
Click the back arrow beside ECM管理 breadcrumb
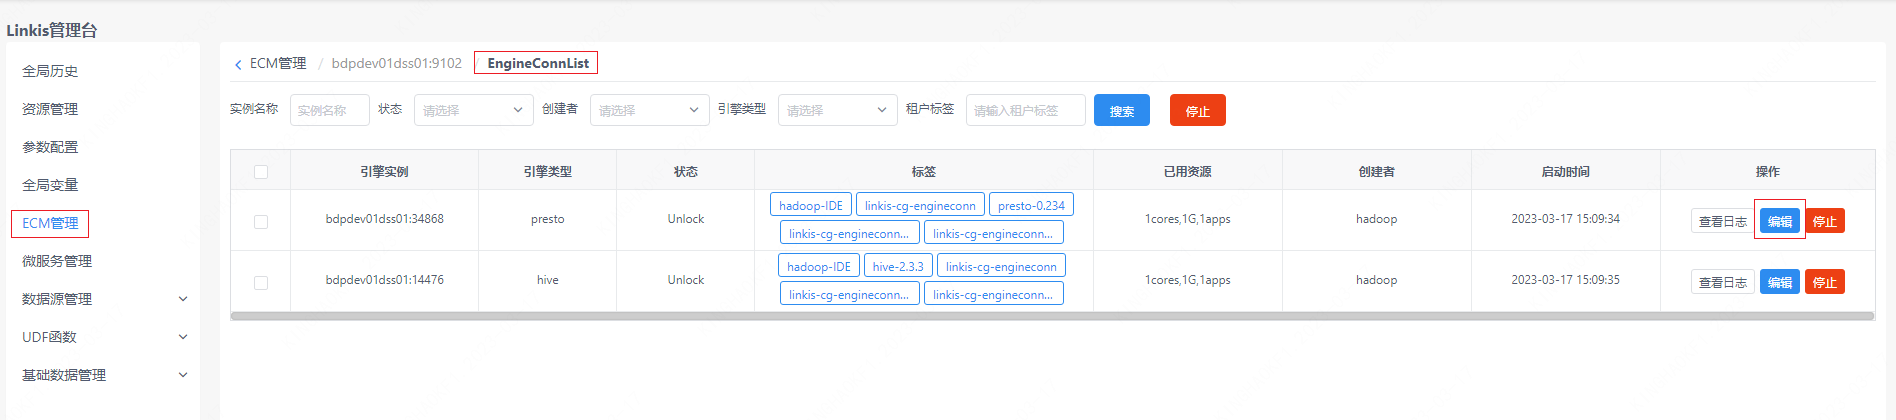pos(238,64)
